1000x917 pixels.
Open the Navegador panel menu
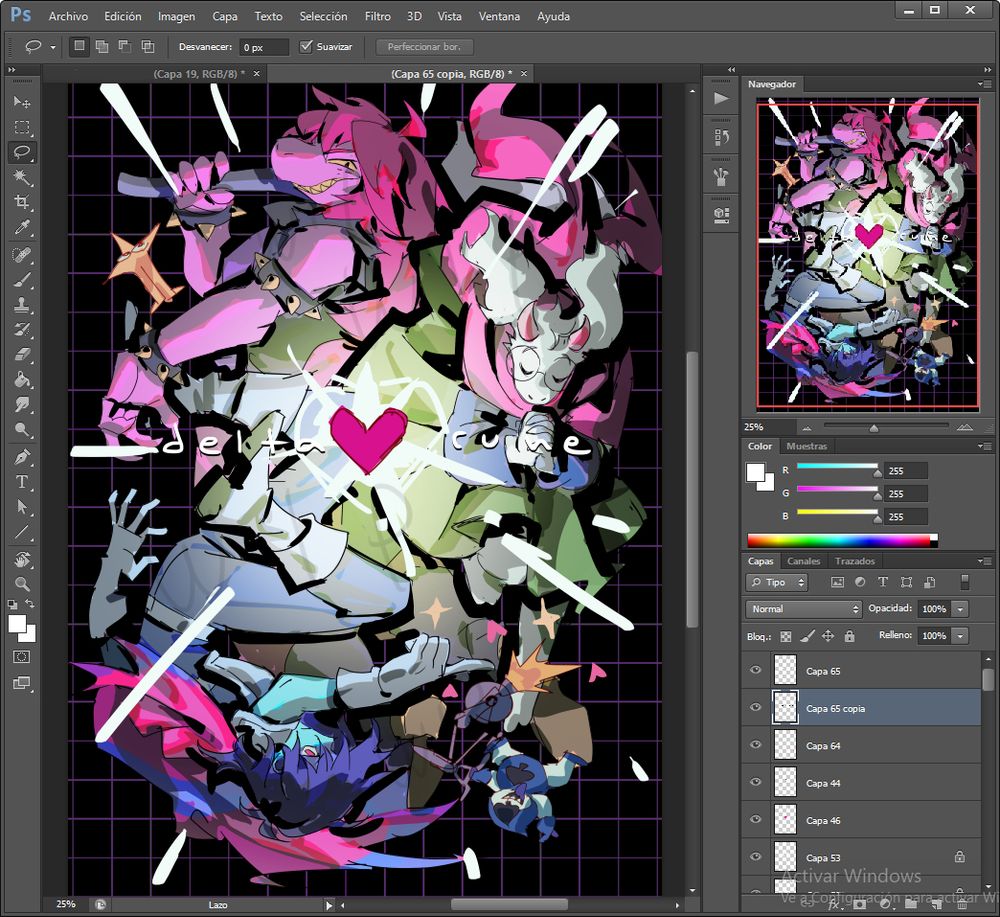coord(984,84)
